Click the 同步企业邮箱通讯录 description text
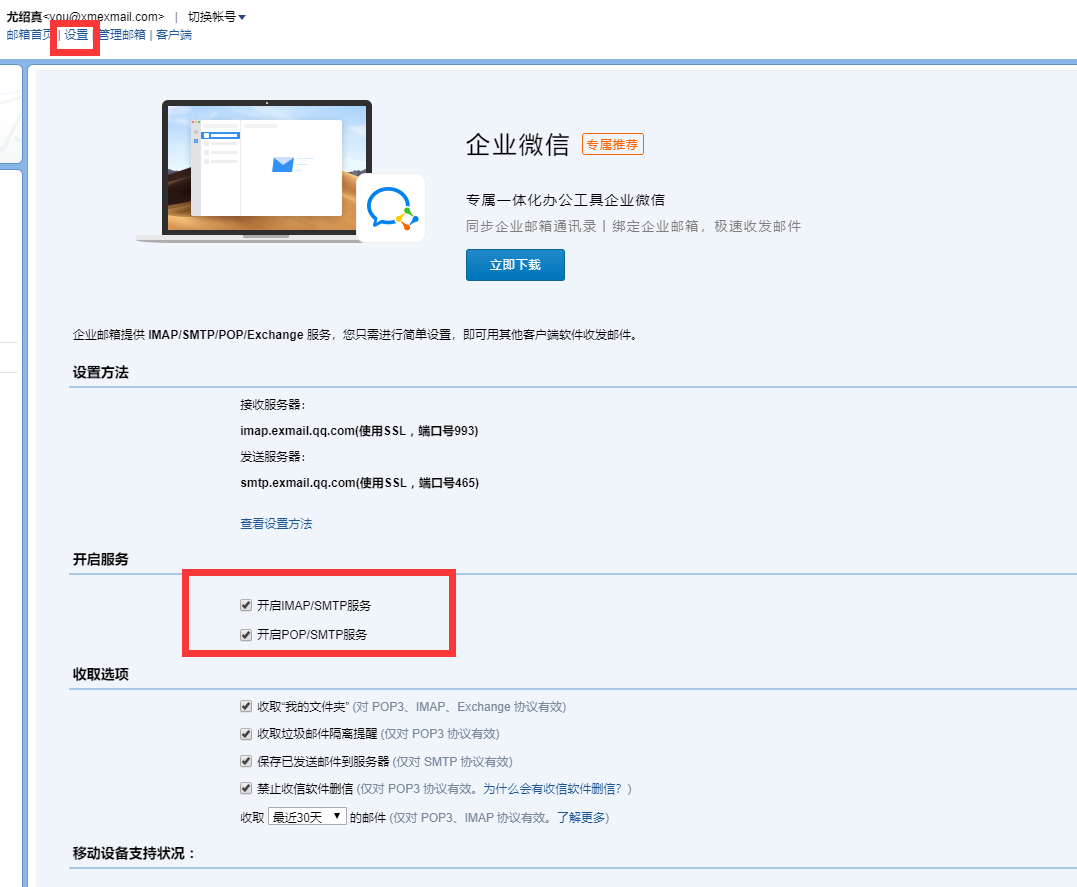Screen dimensions: 1077x887 click(x=633, y=226)
